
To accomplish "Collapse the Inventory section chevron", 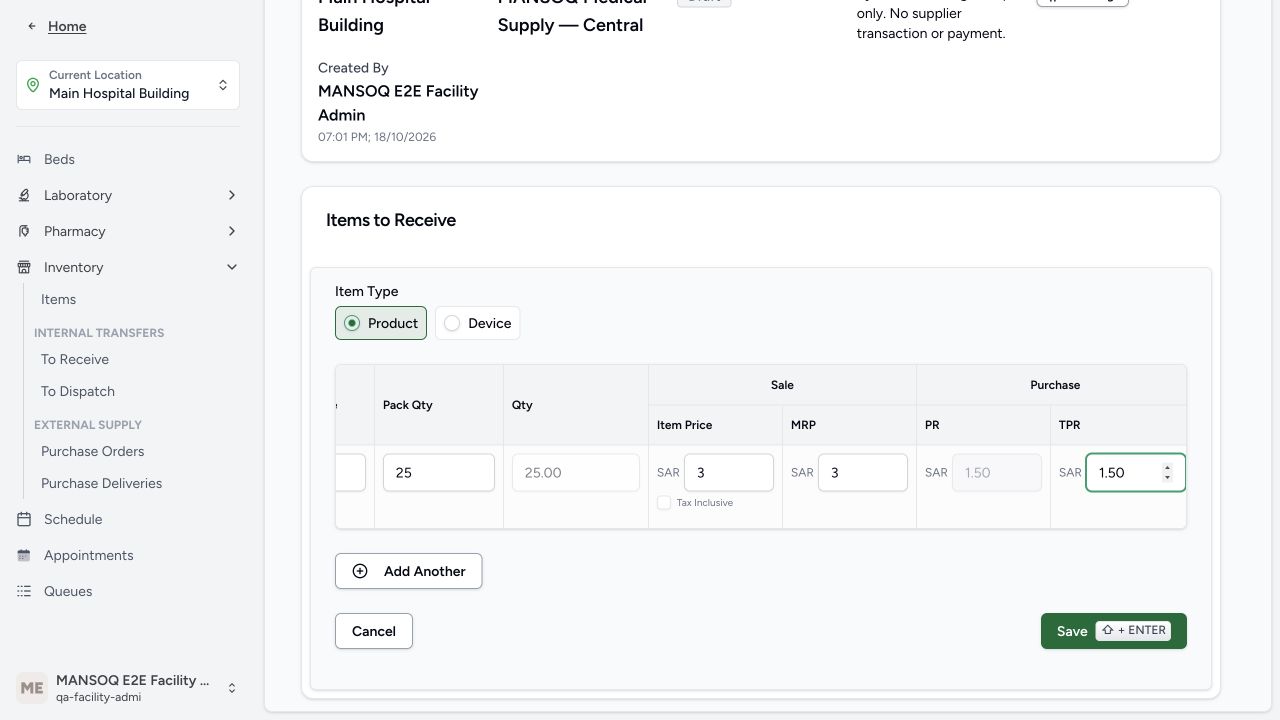I will pyautogui.click(x=232, y=267).
